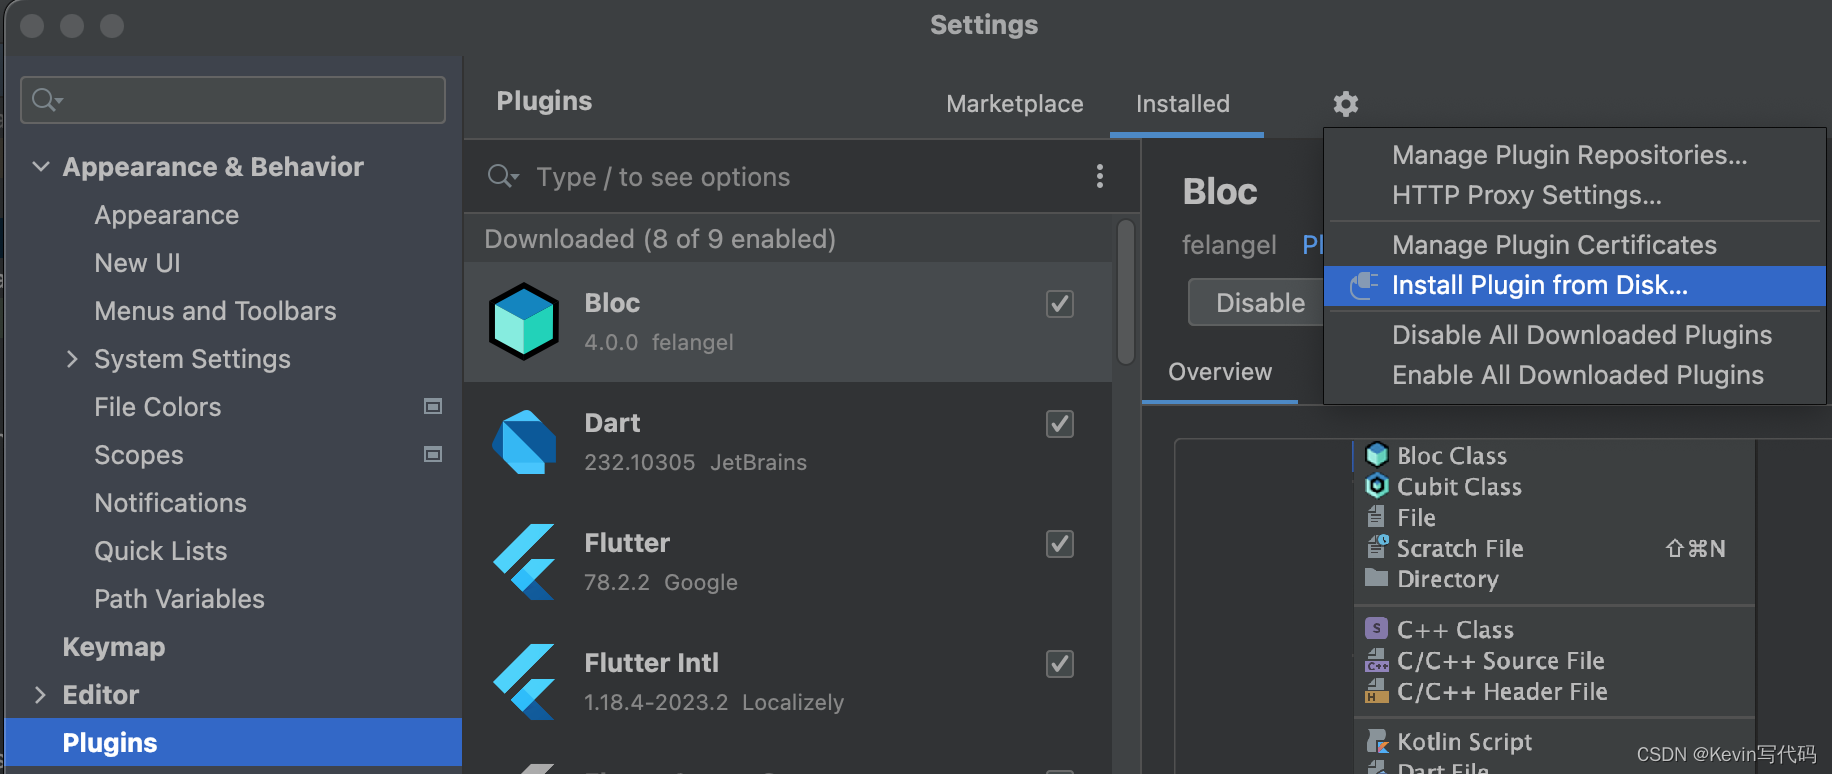Click the C++ Class icon in preview
Screen dimensions: 1832x774
coord(1377,629)
